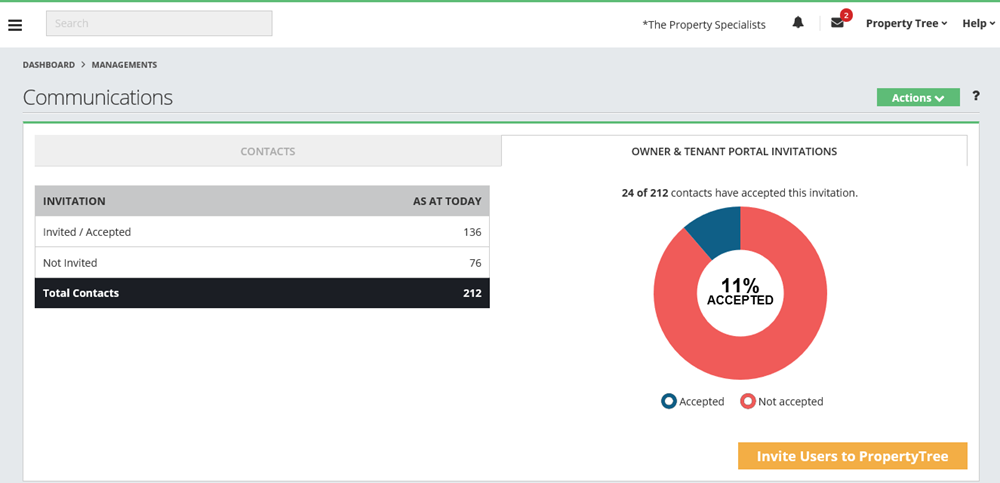1000x483 pixels.
Task: Click the Dashboard breadcrumb link
Action: click(x=48, y=65)
